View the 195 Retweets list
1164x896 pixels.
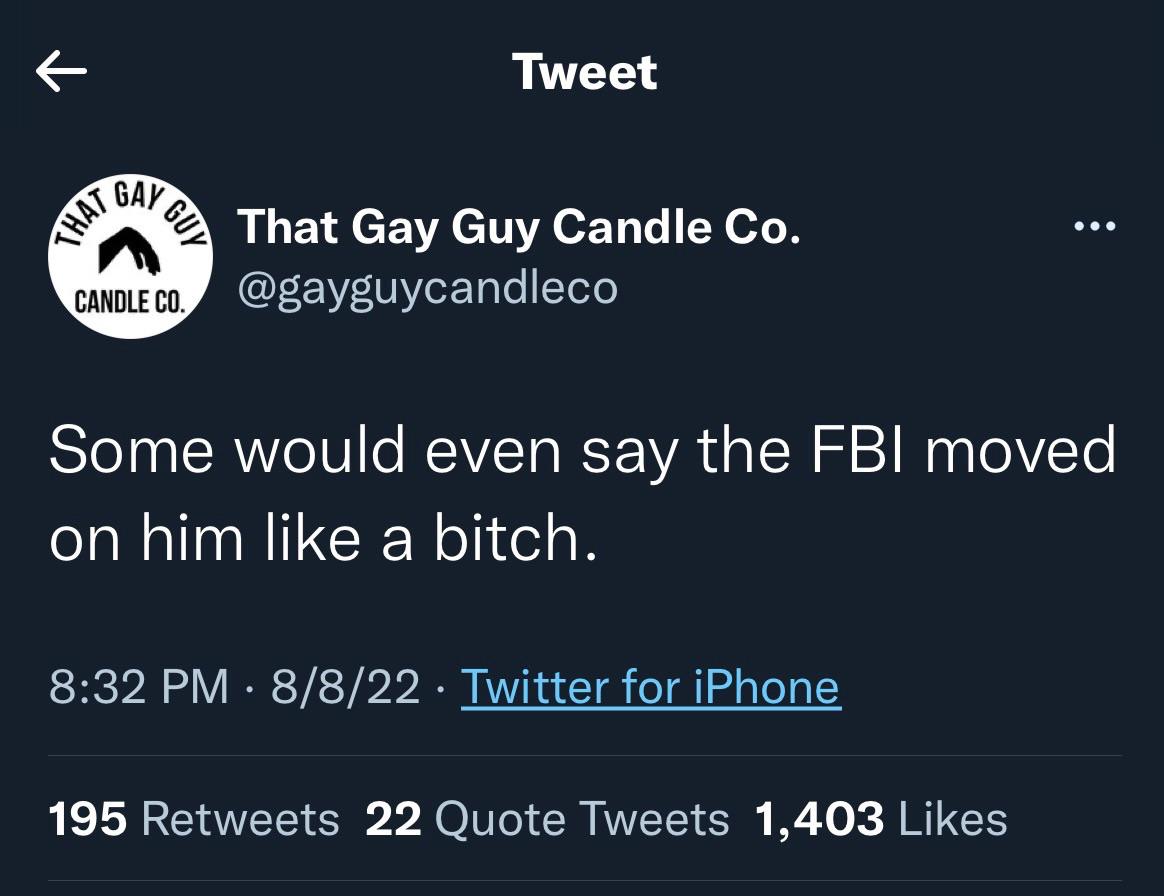pos(194,819)
